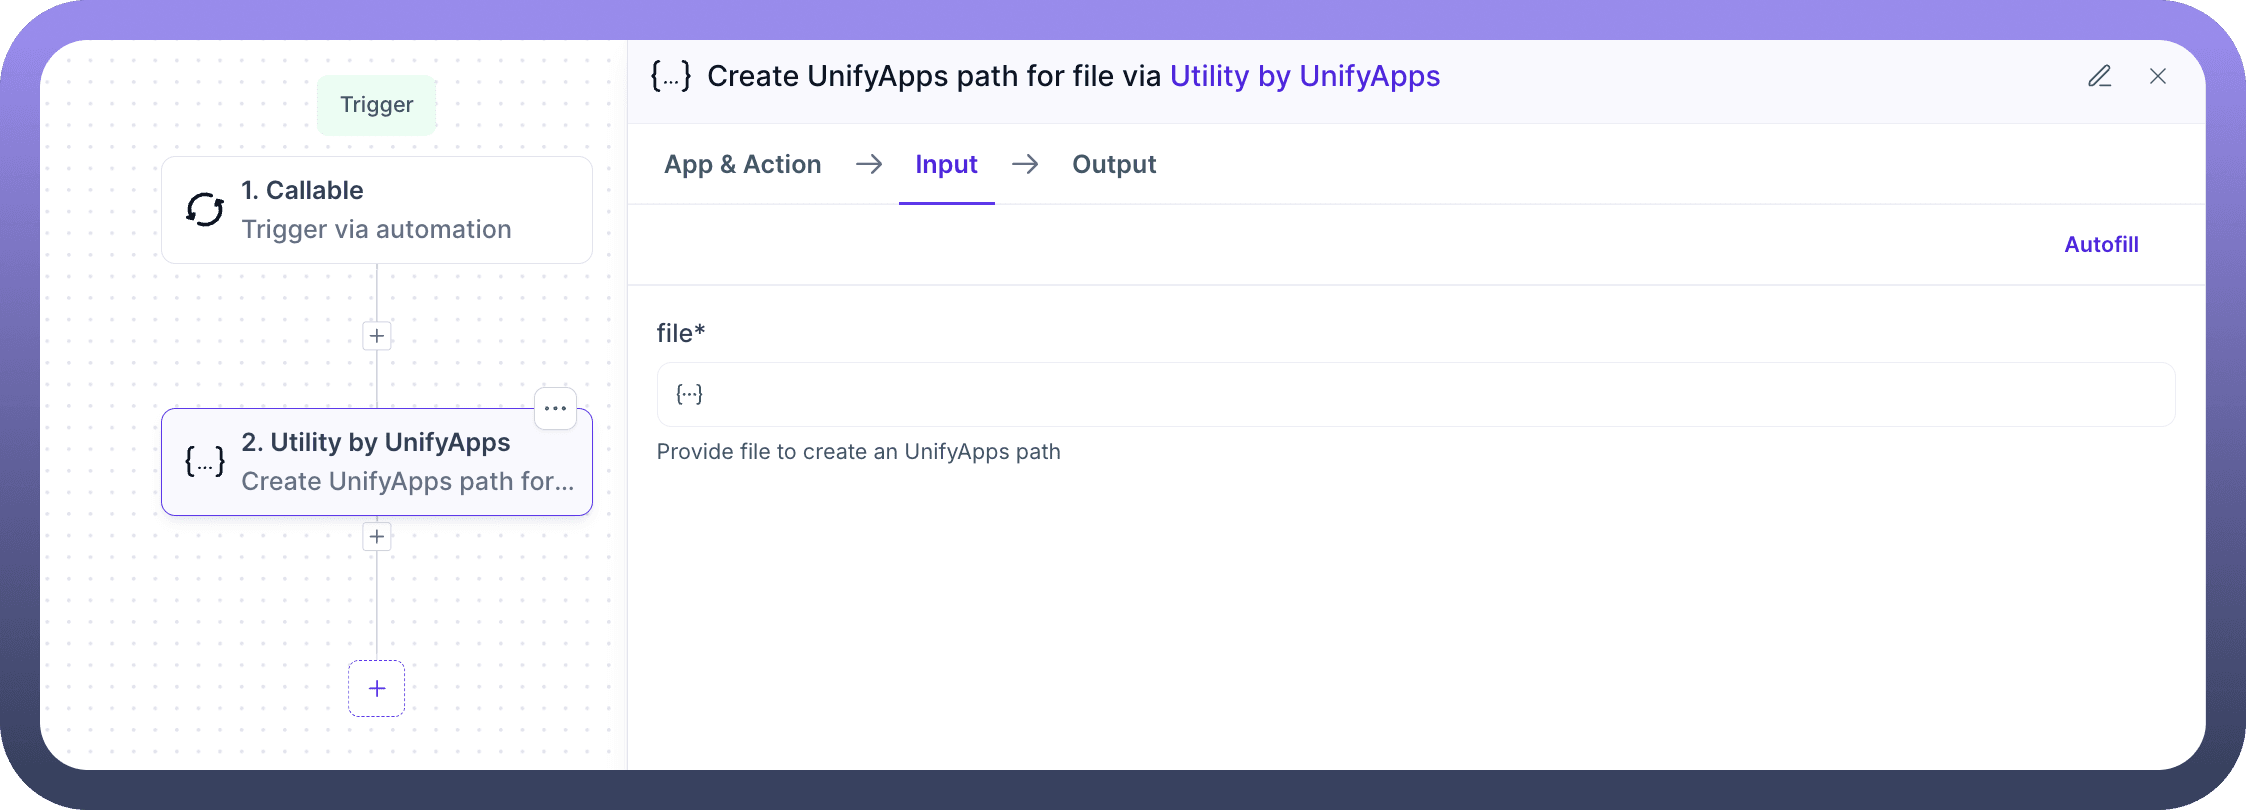Click curly braces icon in panel title
The height and width of the screenshot is (810, 2246).
[x=670, y=76]
